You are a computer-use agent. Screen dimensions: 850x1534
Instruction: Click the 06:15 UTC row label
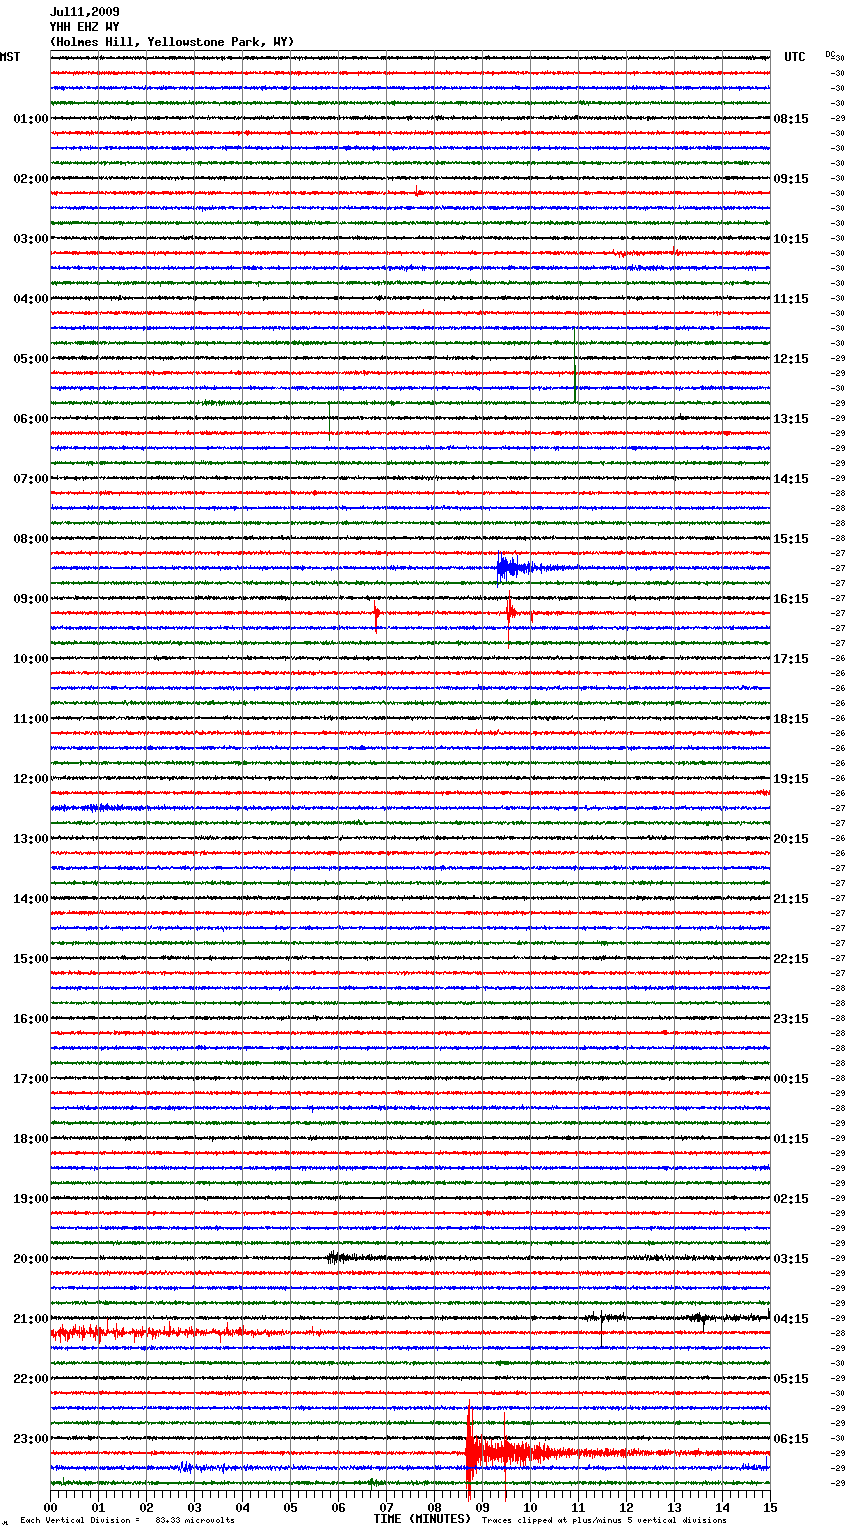click(x=791, y=1439)
